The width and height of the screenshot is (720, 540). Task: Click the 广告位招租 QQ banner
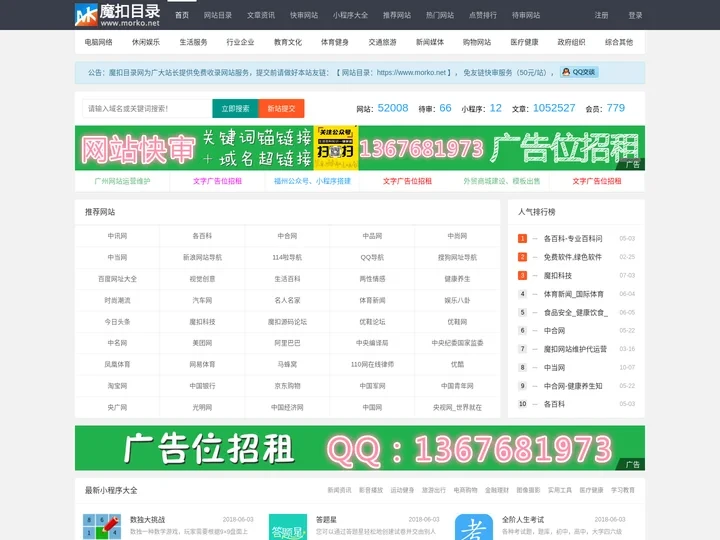(360, 448)
